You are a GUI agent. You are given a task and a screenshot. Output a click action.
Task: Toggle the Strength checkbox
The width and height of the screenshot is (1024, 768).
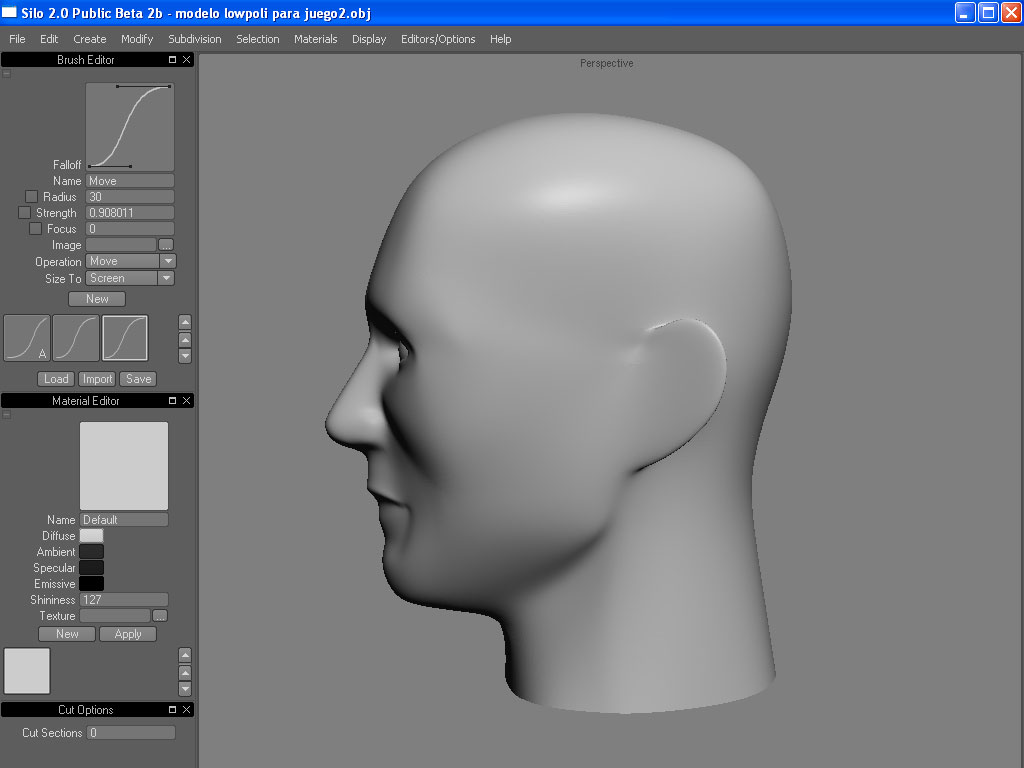click(25, 213)
